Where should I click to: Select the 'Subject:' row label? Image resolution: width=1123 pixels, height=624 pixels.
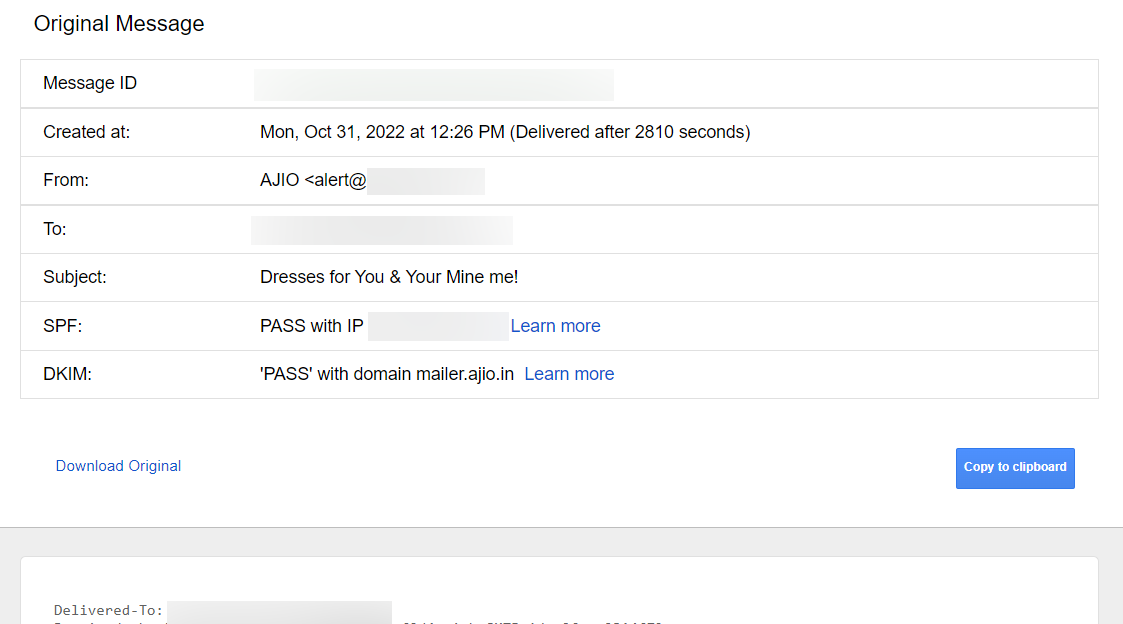click(x=74, y=277)
